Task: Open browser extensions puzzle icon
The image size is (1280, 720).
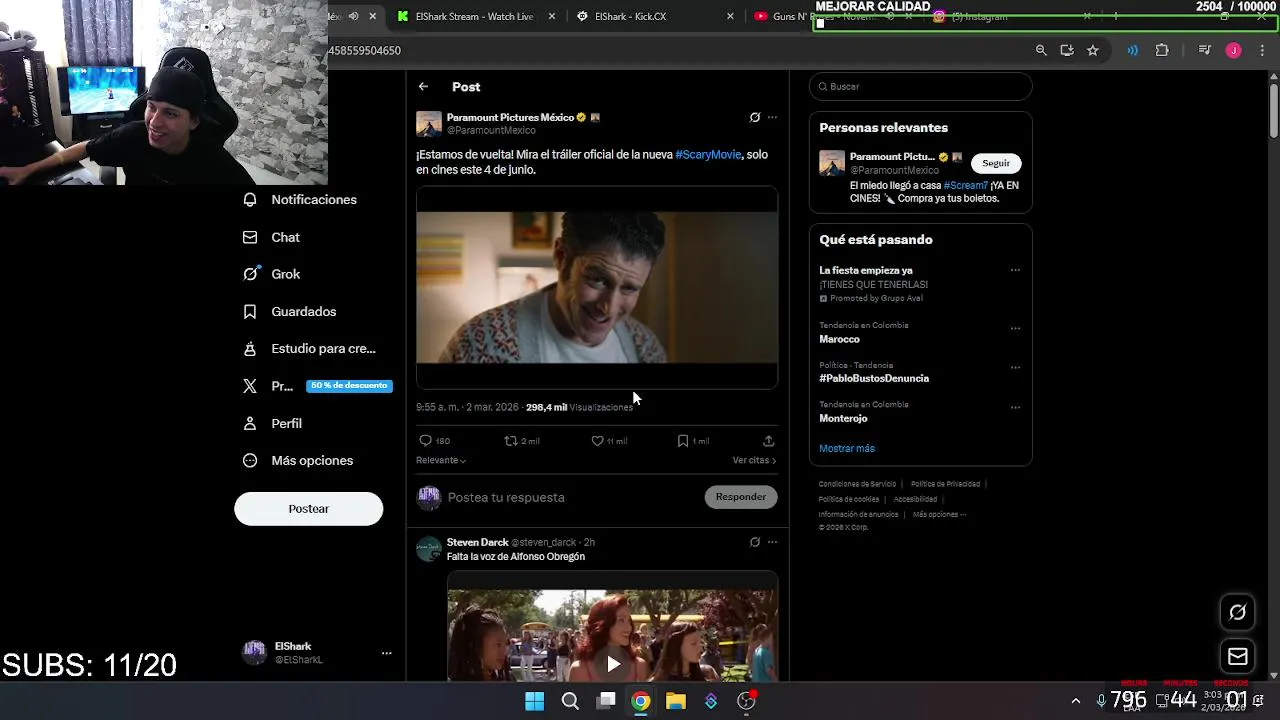Action: [1161, 50]
